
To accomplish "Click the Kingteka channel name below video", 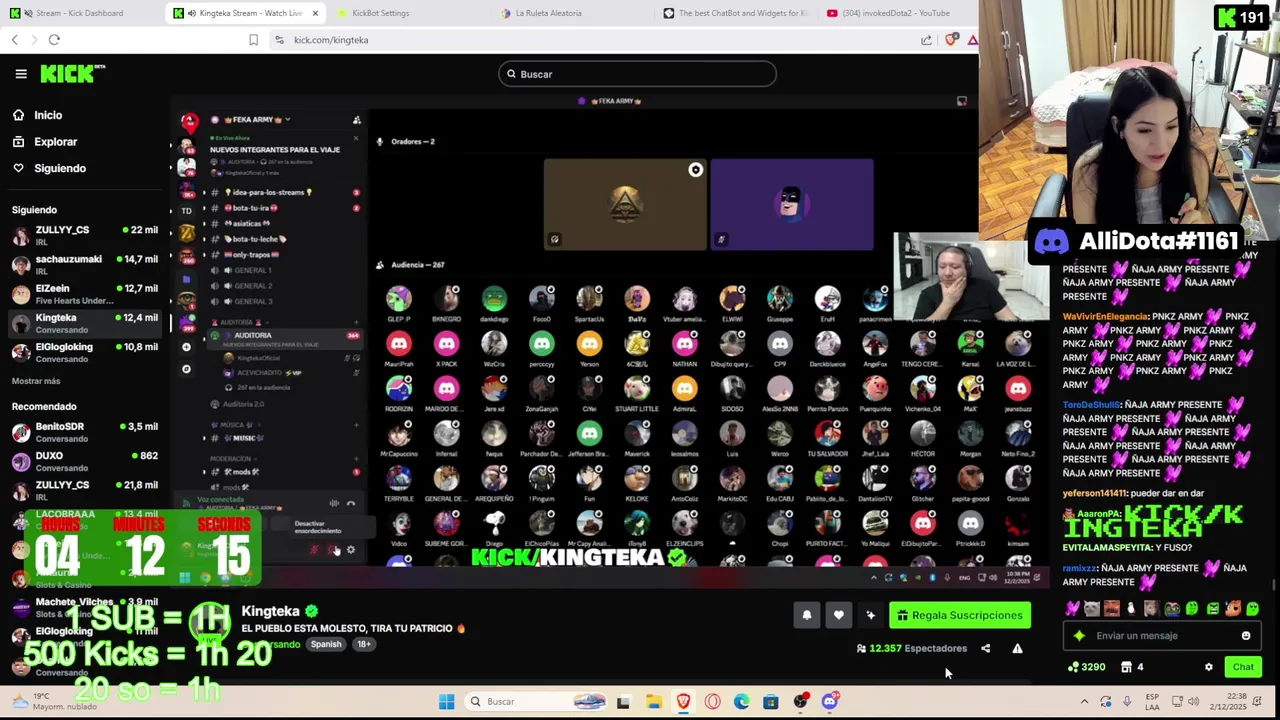I will point(270,611).
